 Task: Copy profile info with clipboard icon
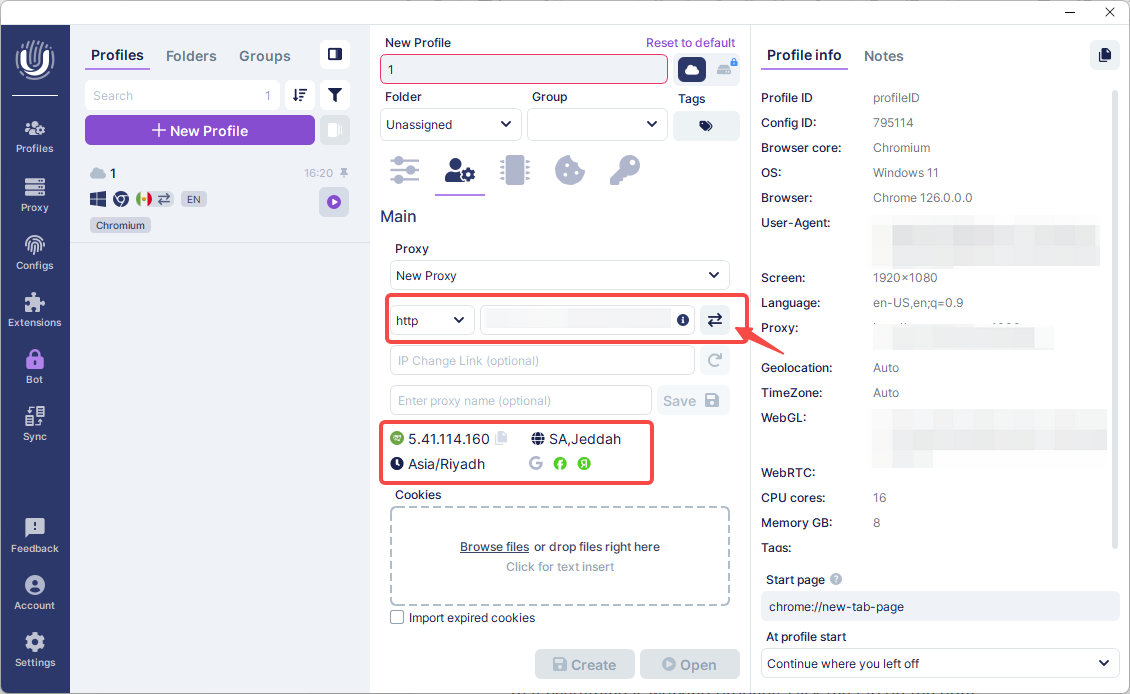[1104, 56]
